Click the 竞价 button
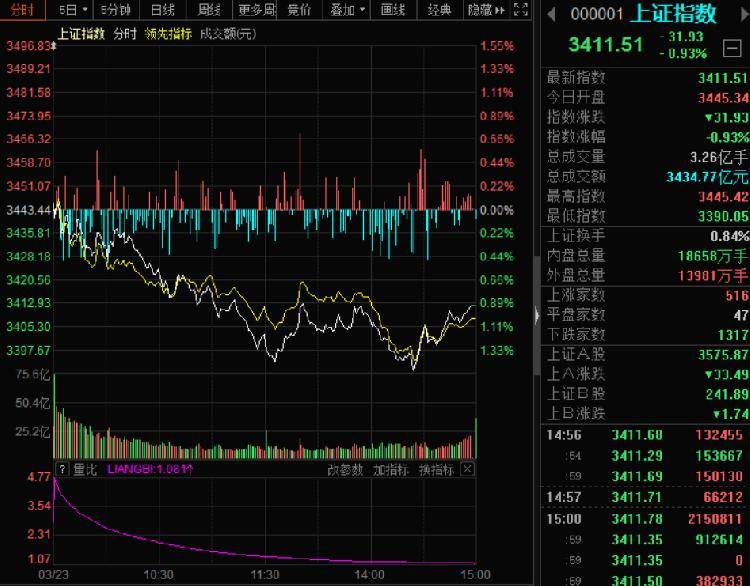The width and height of the screenshot is (750, 586). coord(299,10)
